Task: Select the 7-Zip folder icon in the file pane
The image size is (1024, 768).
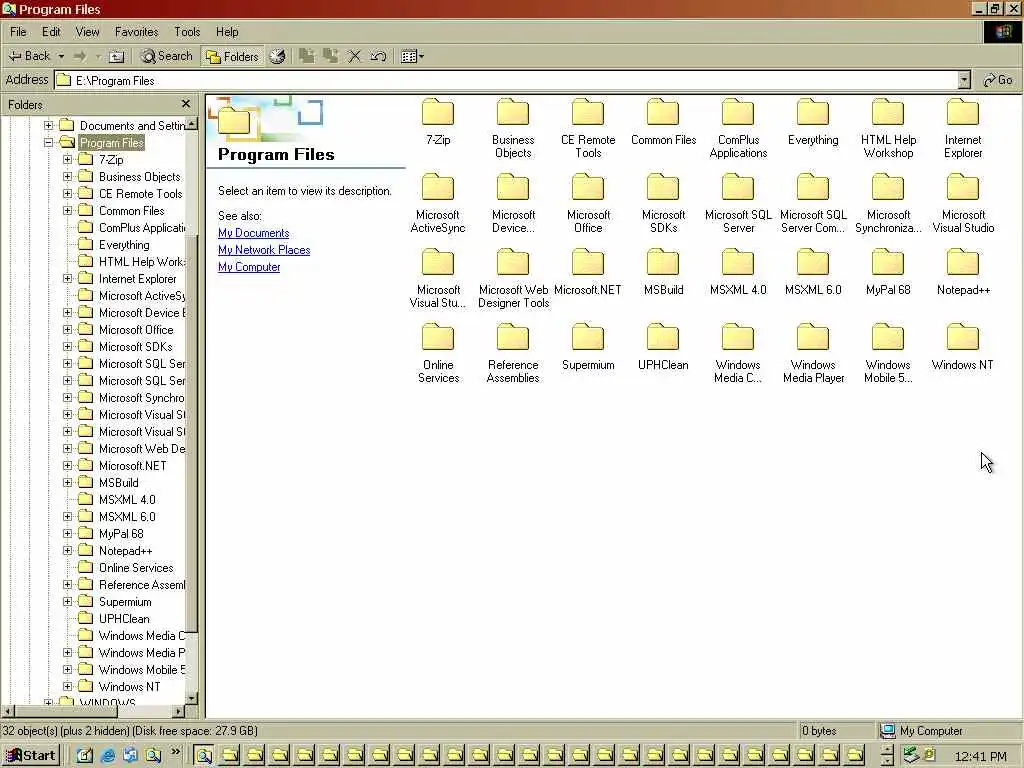Action: (x=438, y=112)
